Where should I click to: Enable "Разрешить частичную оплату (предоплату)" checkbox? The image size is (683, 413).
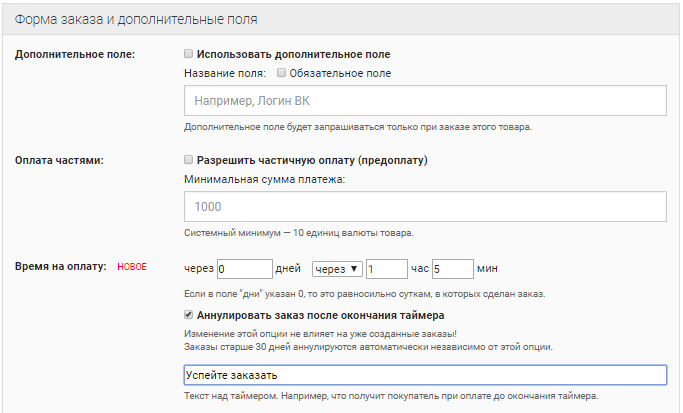[190, 160]
